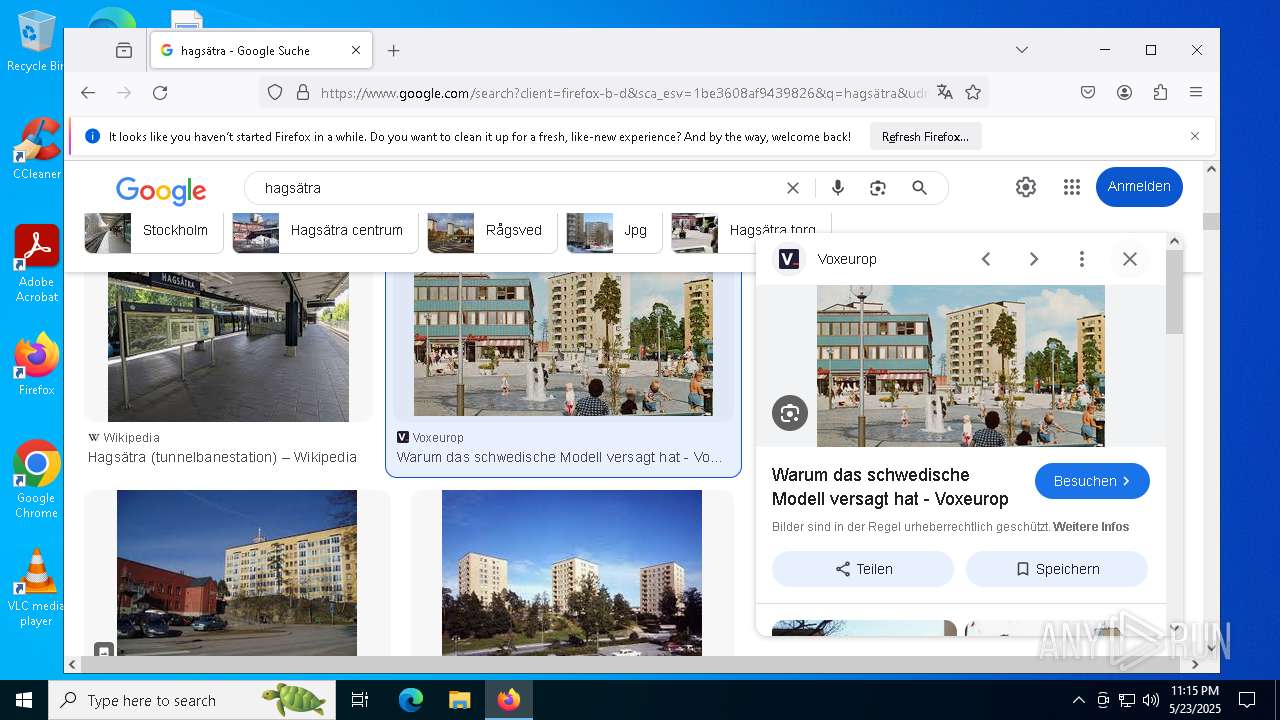Screen dimensions: 1280x720
Task: Expand the list all tabs dropdown arrow
Action: tap(1021, 50)
